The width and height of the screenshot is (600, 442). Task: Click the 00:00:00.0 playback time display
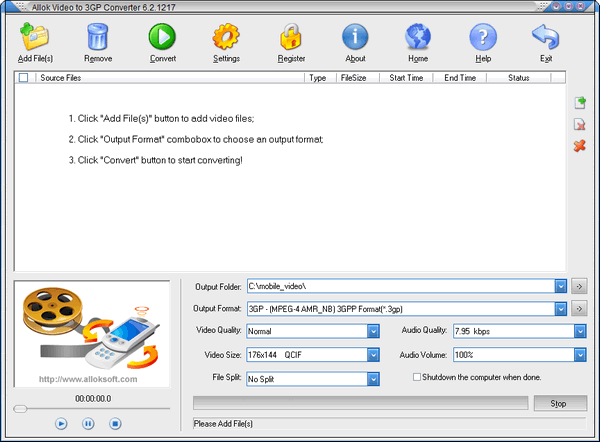click(x=93, y=399)
